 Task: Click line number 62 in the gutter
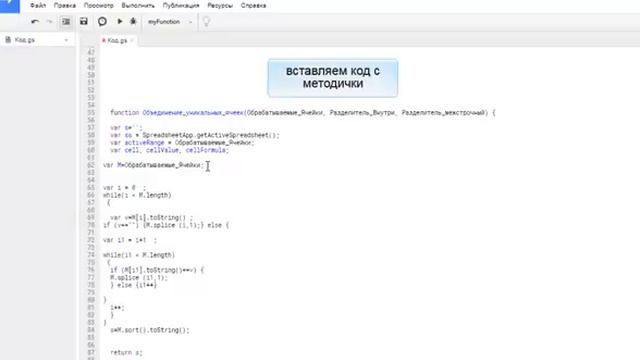tap(91, 165)
